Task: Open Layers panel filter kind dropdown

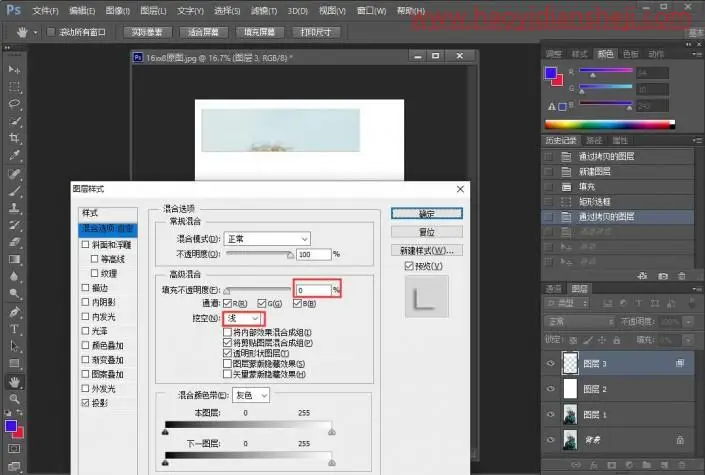Action: 567,304
